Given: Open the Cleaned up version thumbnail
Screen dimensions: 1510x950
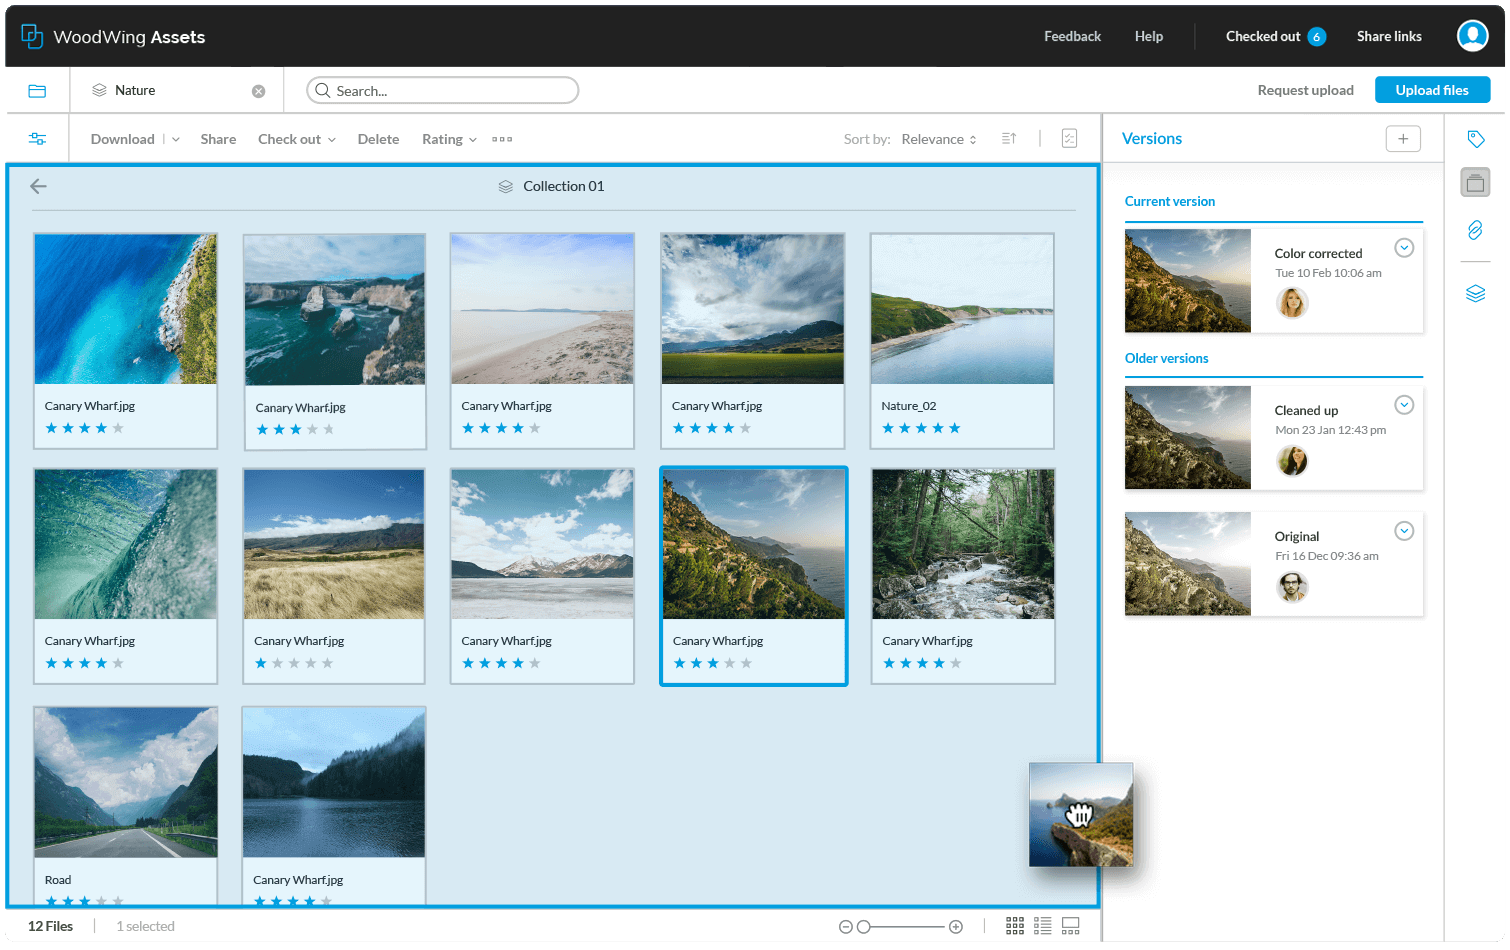Looking at the screenshot, I should (x=1188, y=438).
